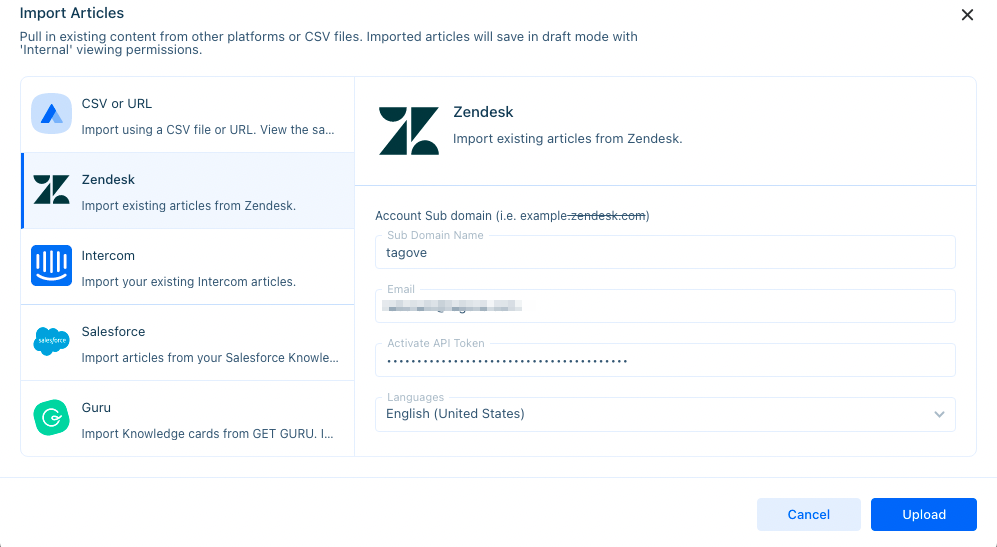Select the Zendesk import option

click(x=188, y=191)
